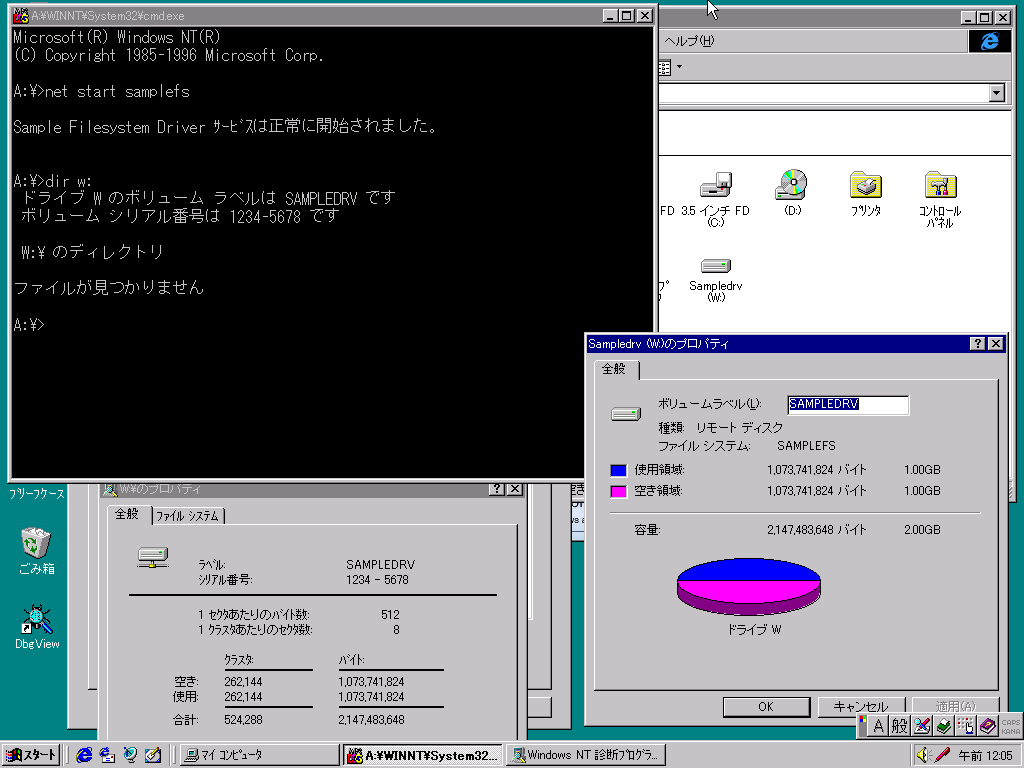1024x768 pixels.
Task: Click the Internet Explorer logo in My Computer
Action: click(x=989, y=40)
